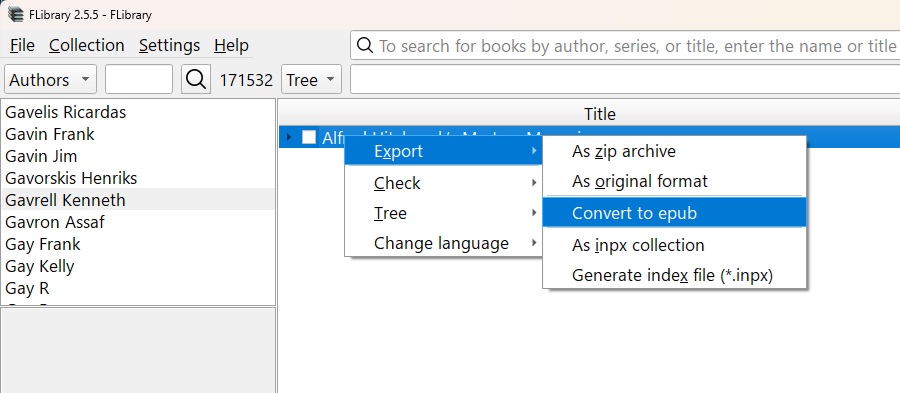Viewport: 900px width, 393px height.
Task: Choose As original format export option
Action: tap(674, 181)
